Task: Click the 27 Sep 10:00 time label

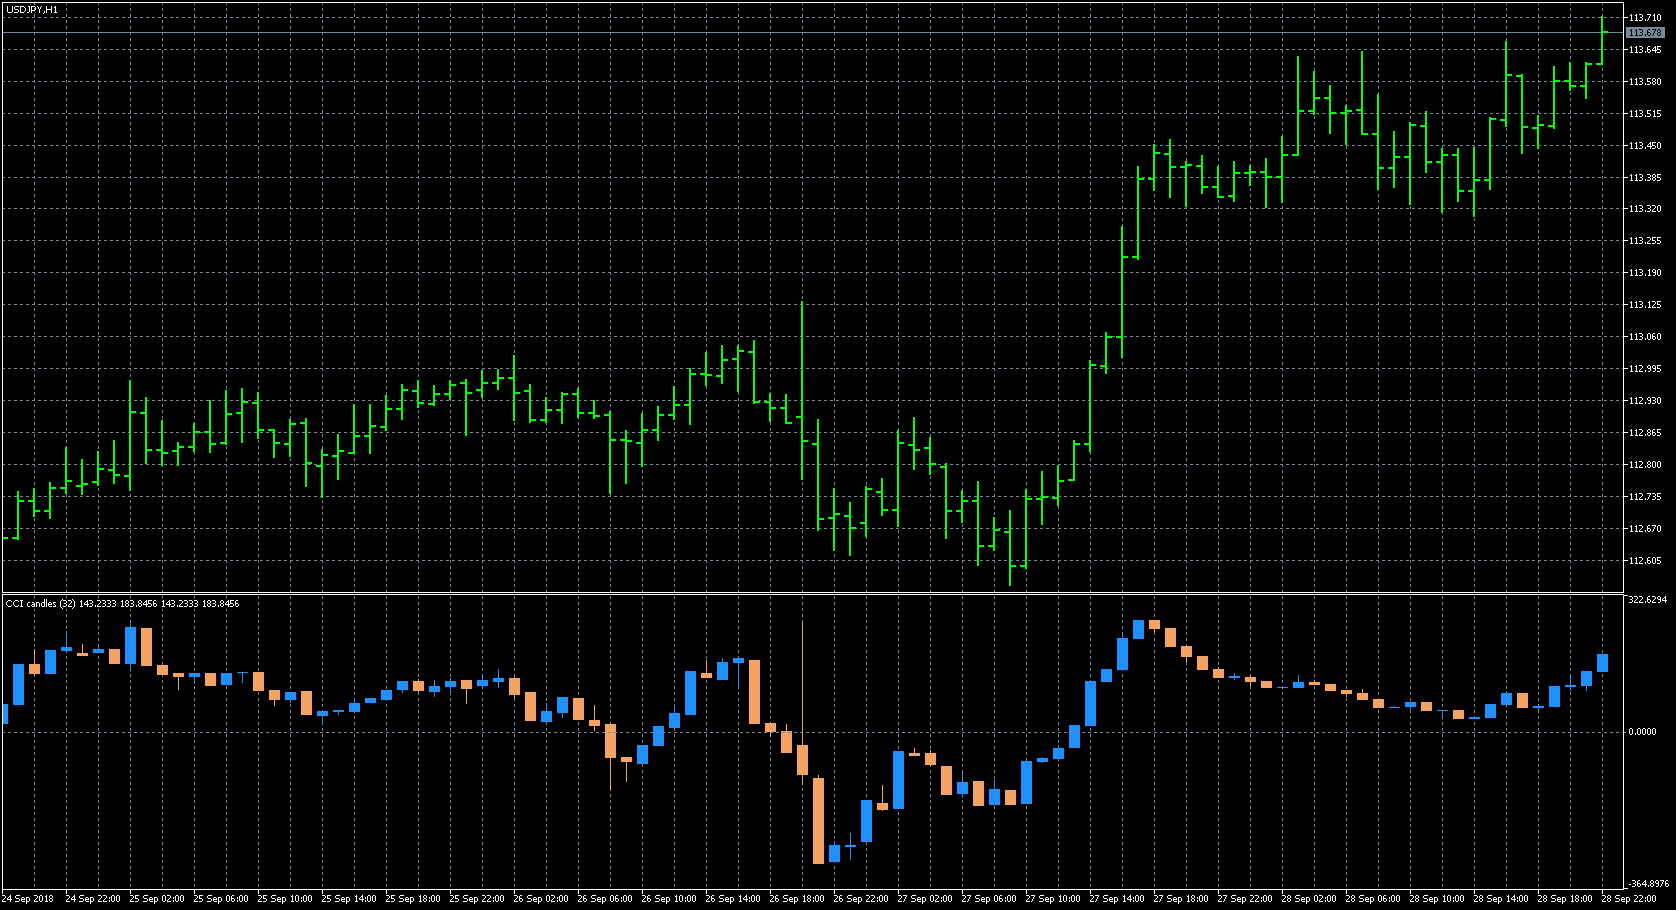Action: (x=1053, y=899)
